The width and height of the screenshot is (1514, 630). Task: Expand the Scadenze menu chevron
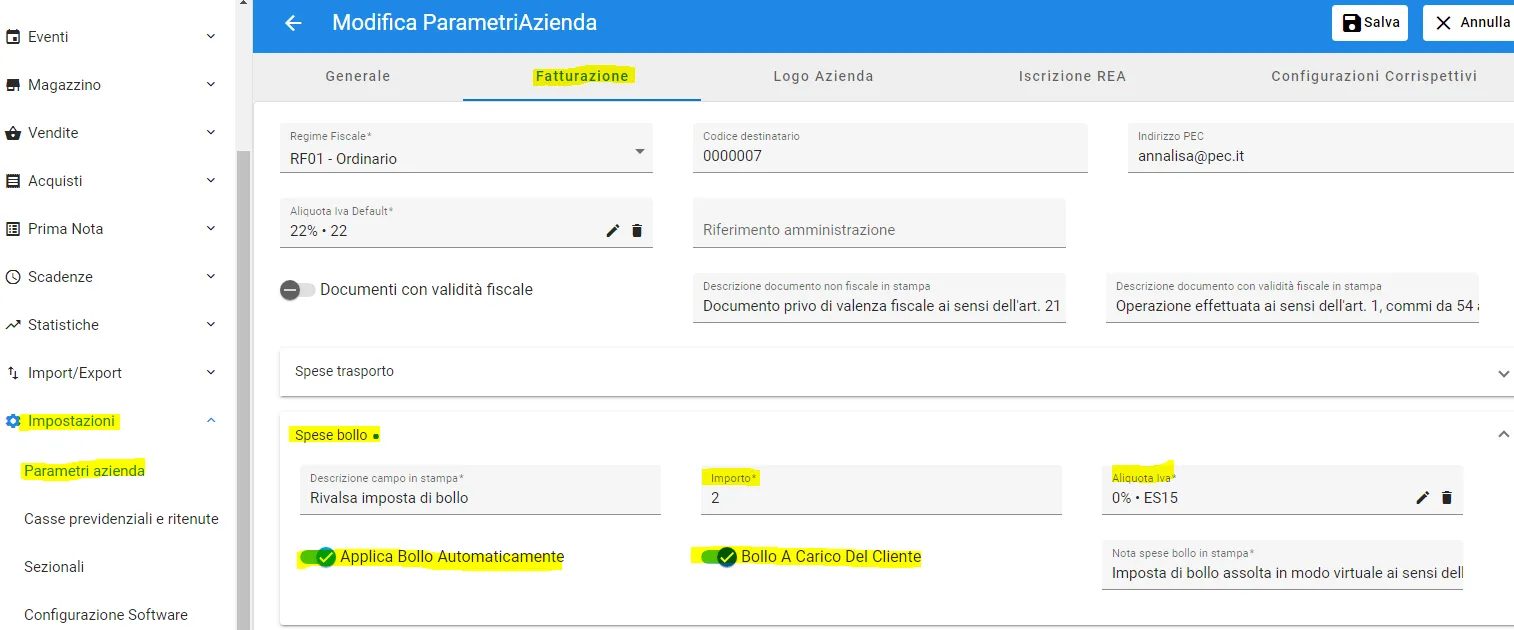(211, 277)
